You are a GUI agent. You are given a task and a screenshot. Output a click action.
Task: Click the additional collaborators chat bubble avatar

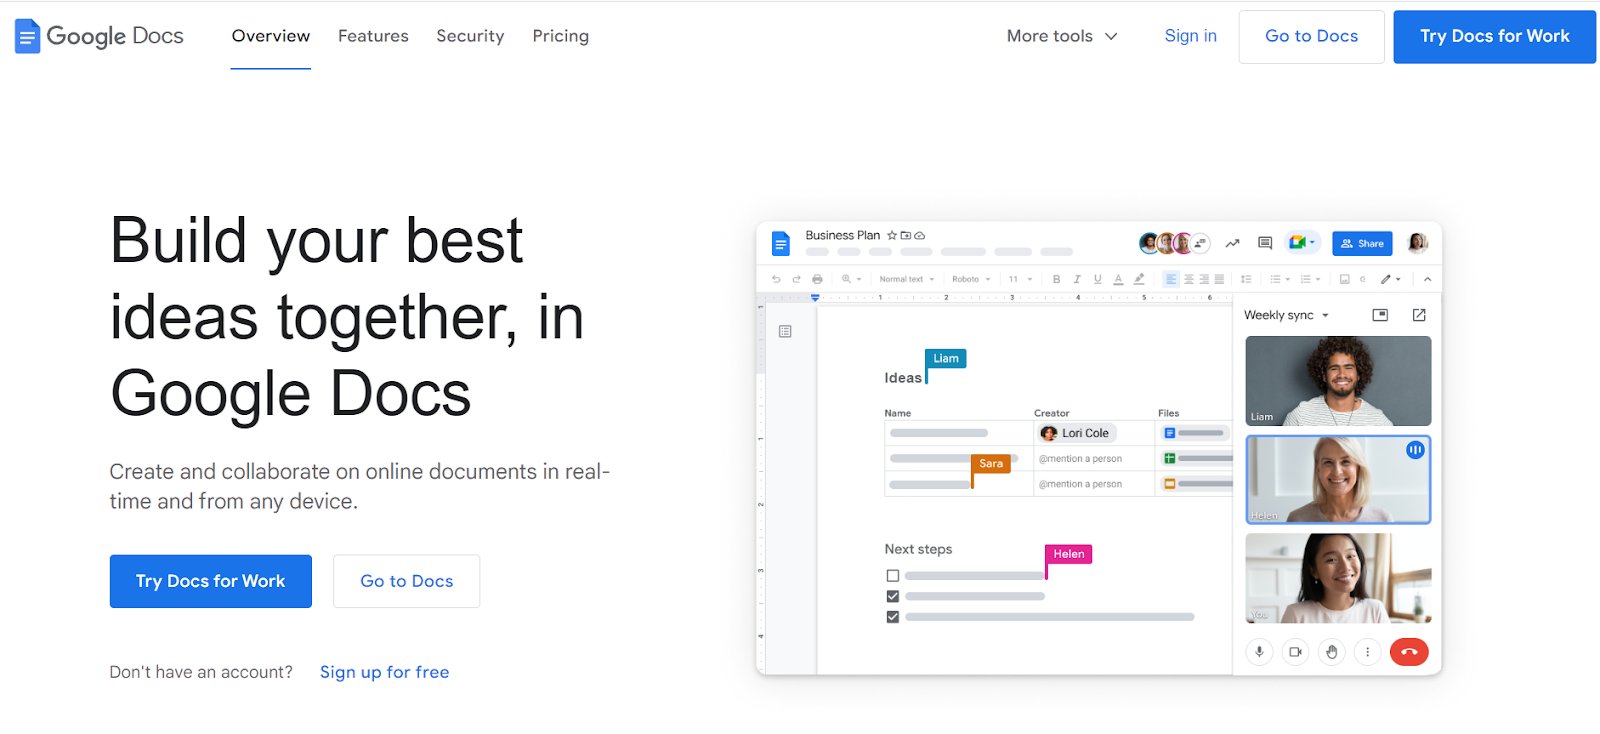(1200, 243)
